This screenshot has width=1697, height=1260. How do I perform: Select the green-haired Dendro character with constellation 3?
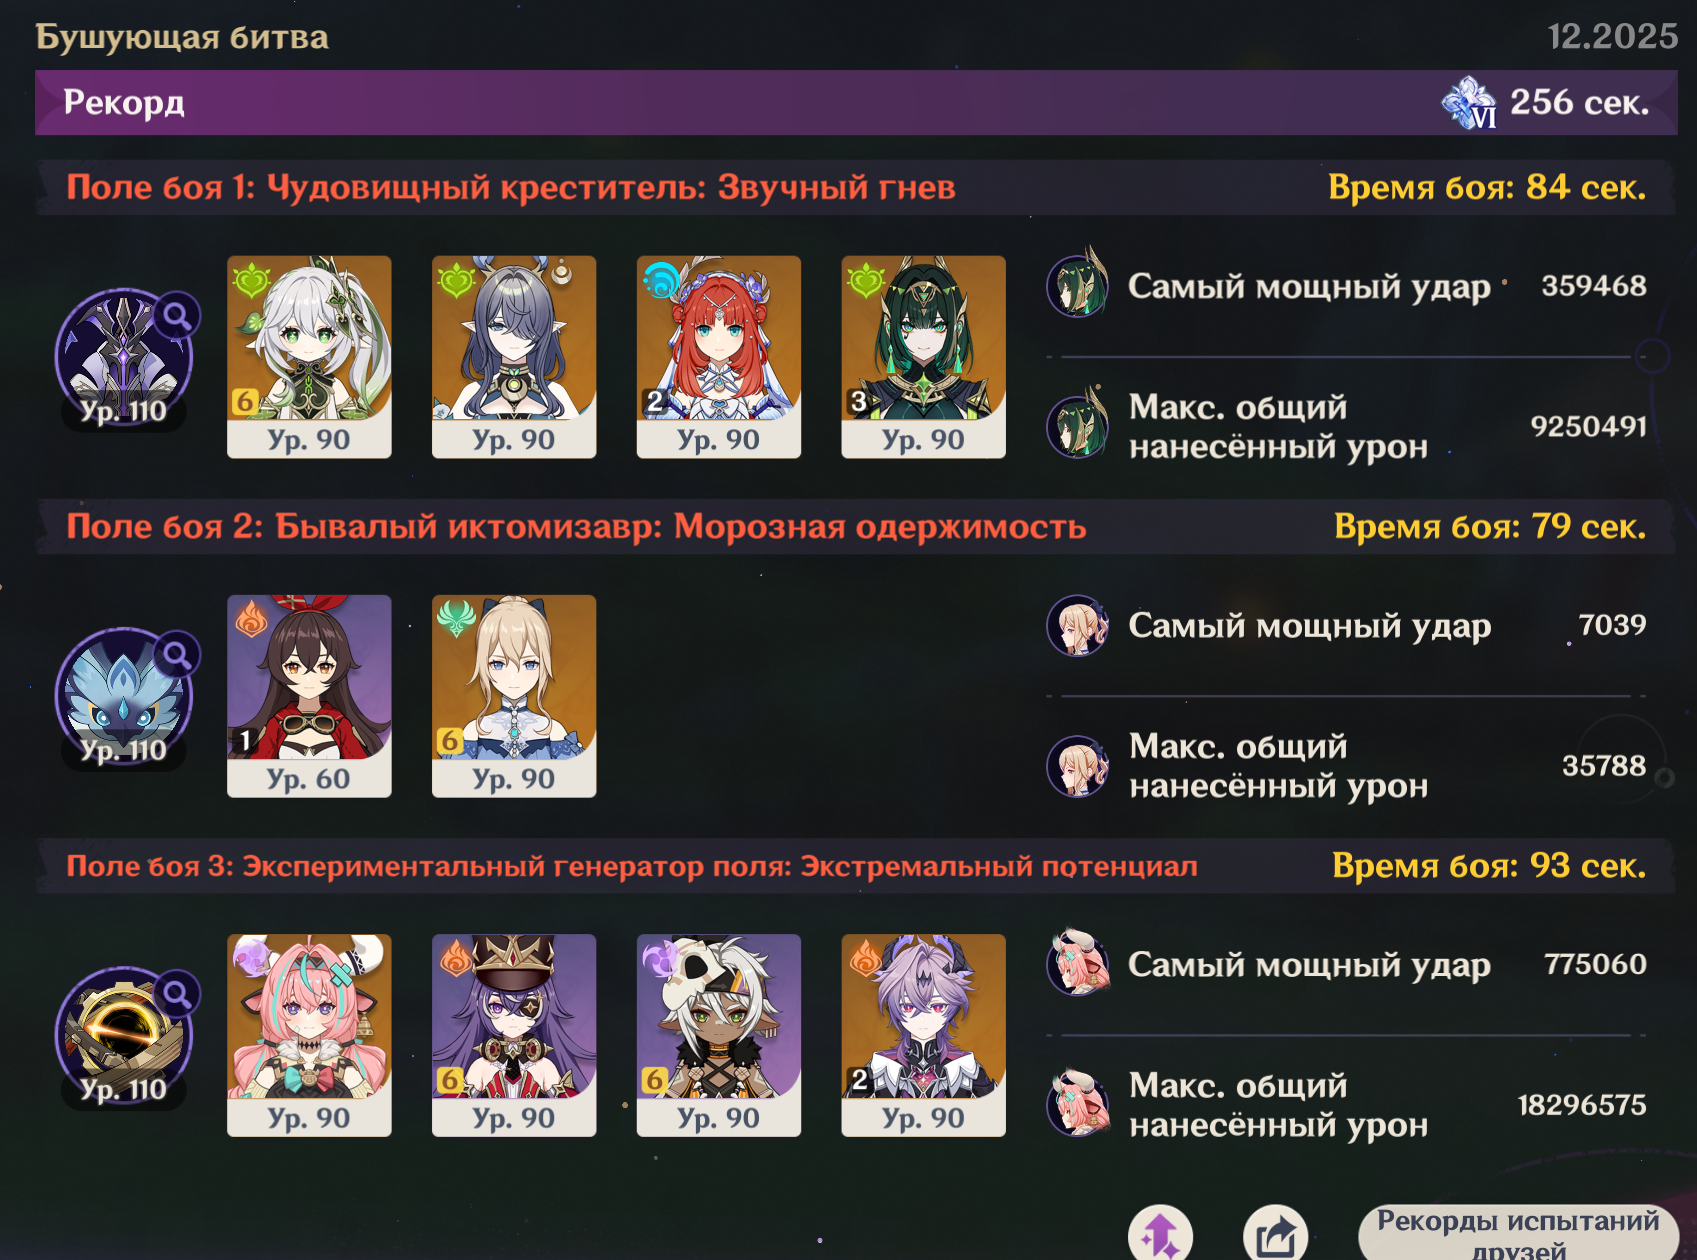tap(923, 357)
